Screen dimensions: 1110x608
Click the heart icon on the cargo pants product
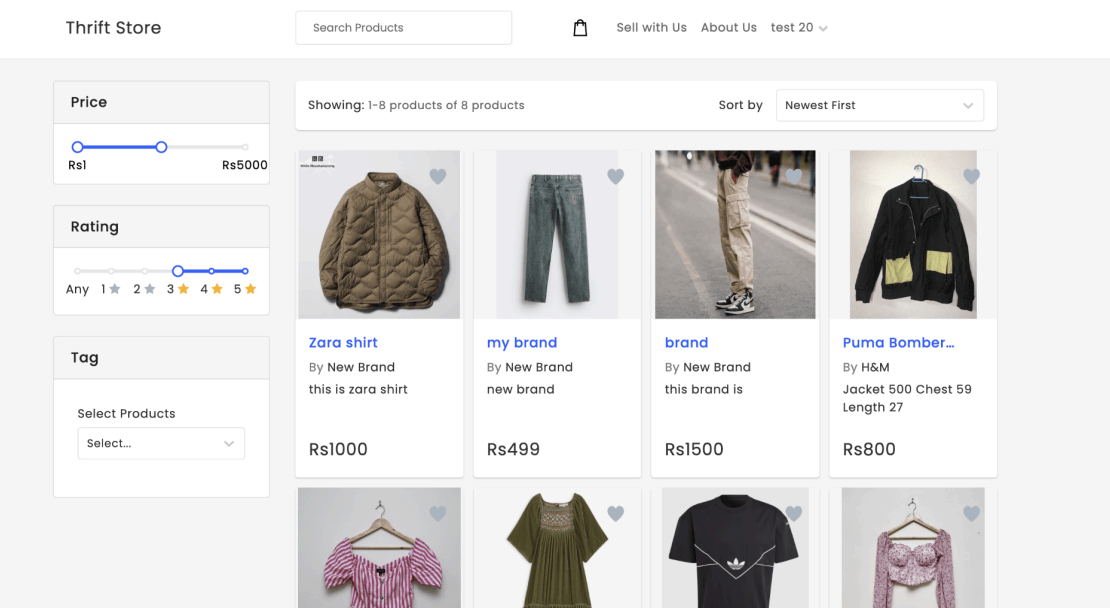[793, 176]
